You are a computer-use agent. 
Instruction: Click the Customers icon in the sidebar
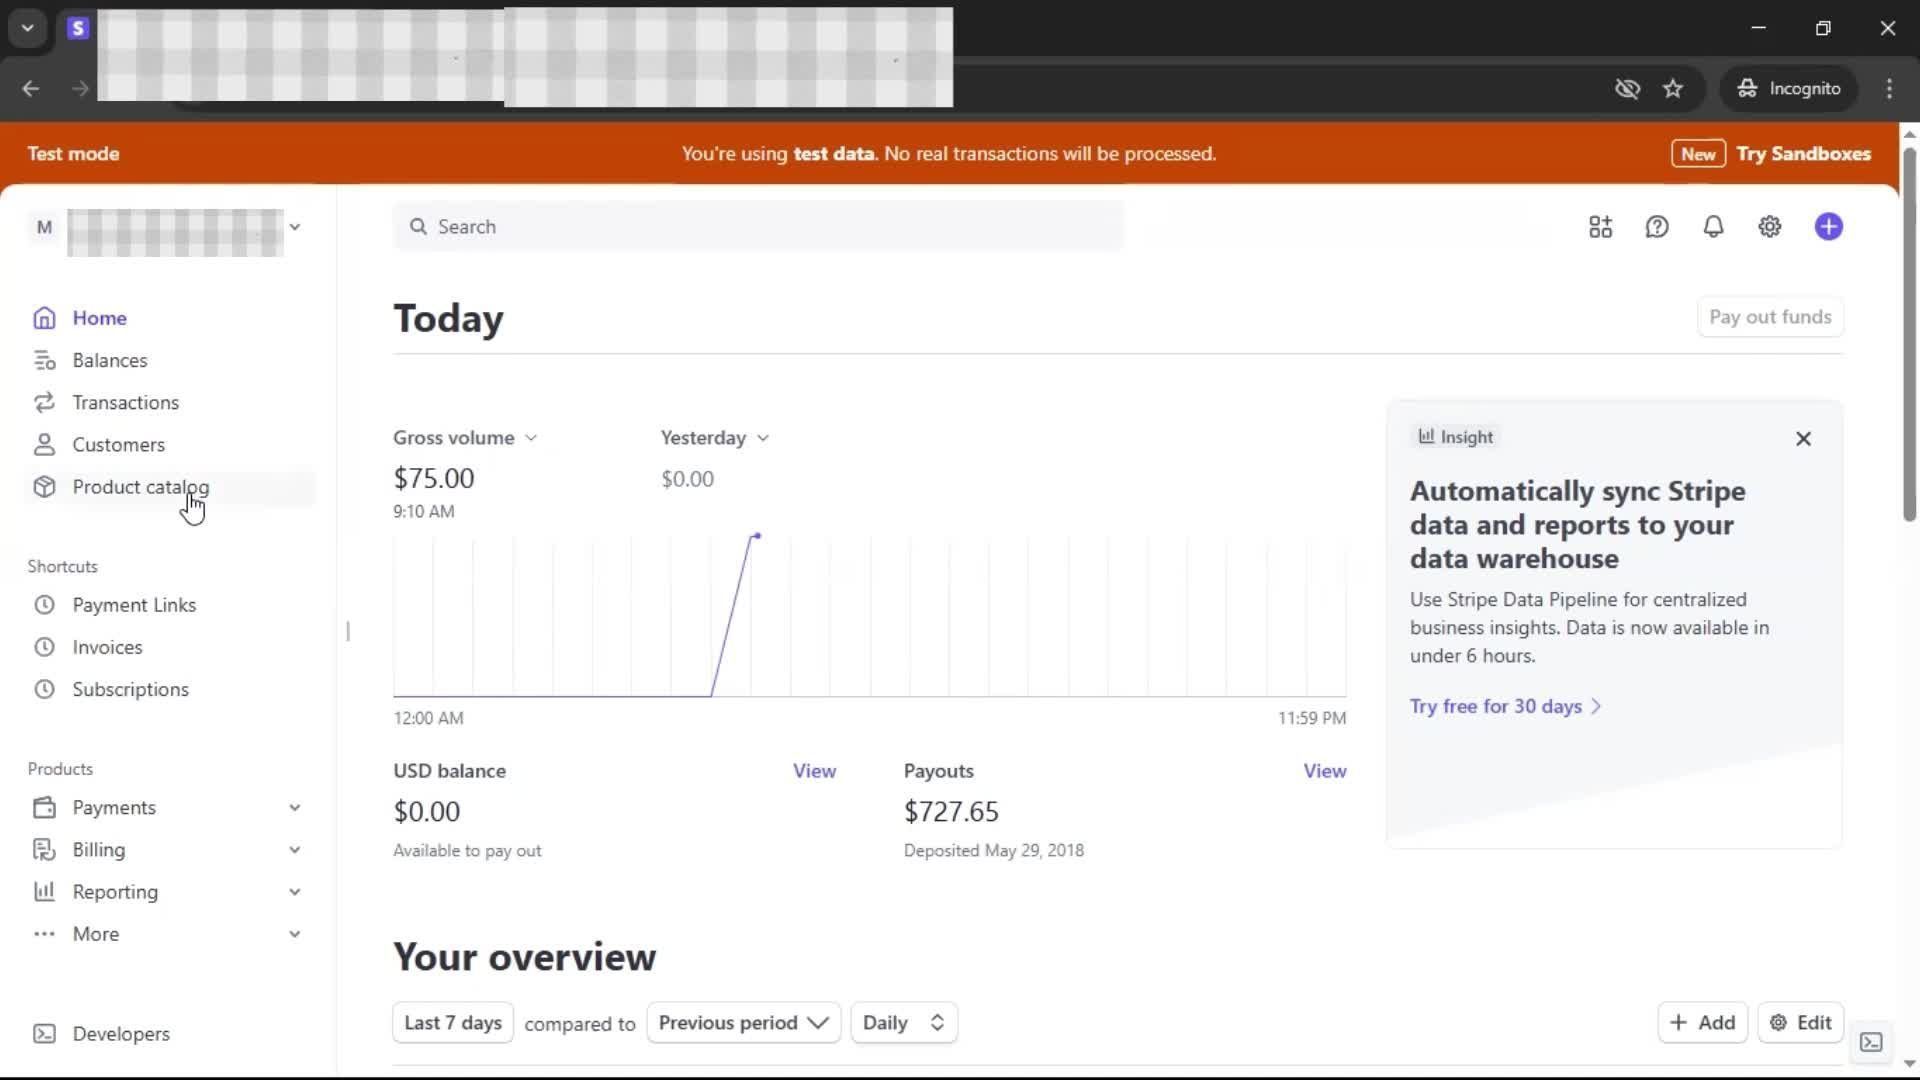(44, 445)
